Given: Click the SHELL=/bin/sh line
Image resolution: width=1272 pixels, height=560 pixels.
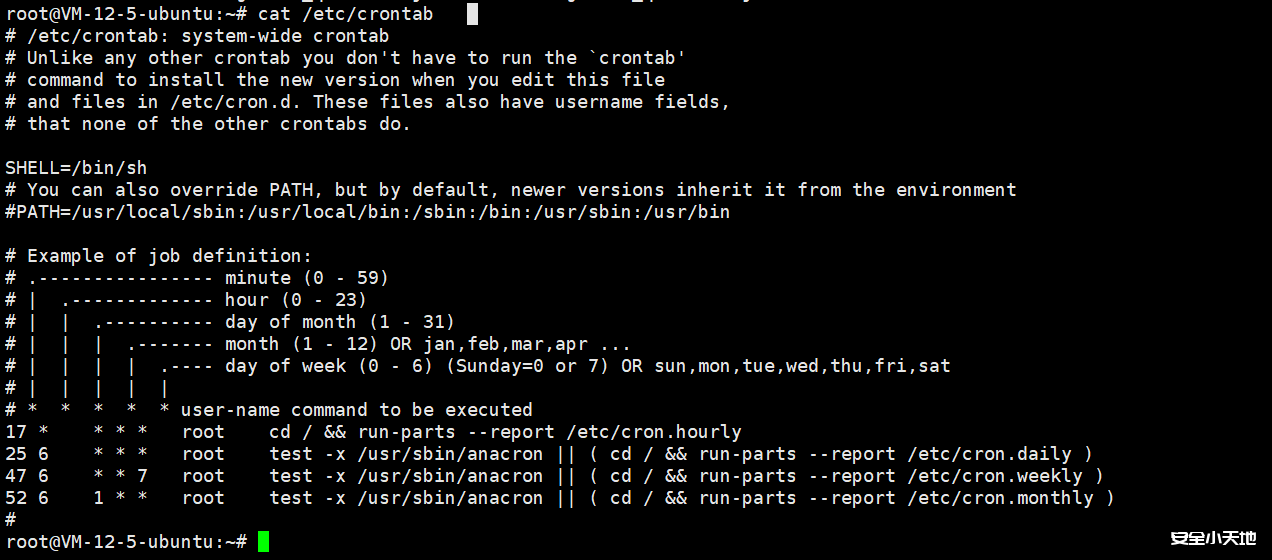Looking at the screenshot, I should pos(76,168).
